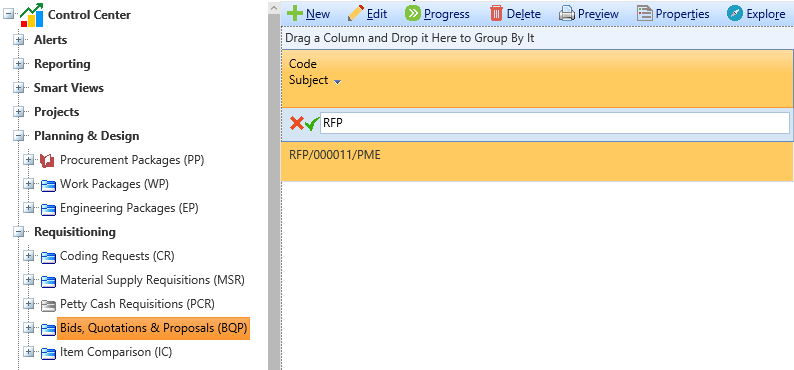
Task: Expand Item Comparison (IC) node
Action: [29, 352]
